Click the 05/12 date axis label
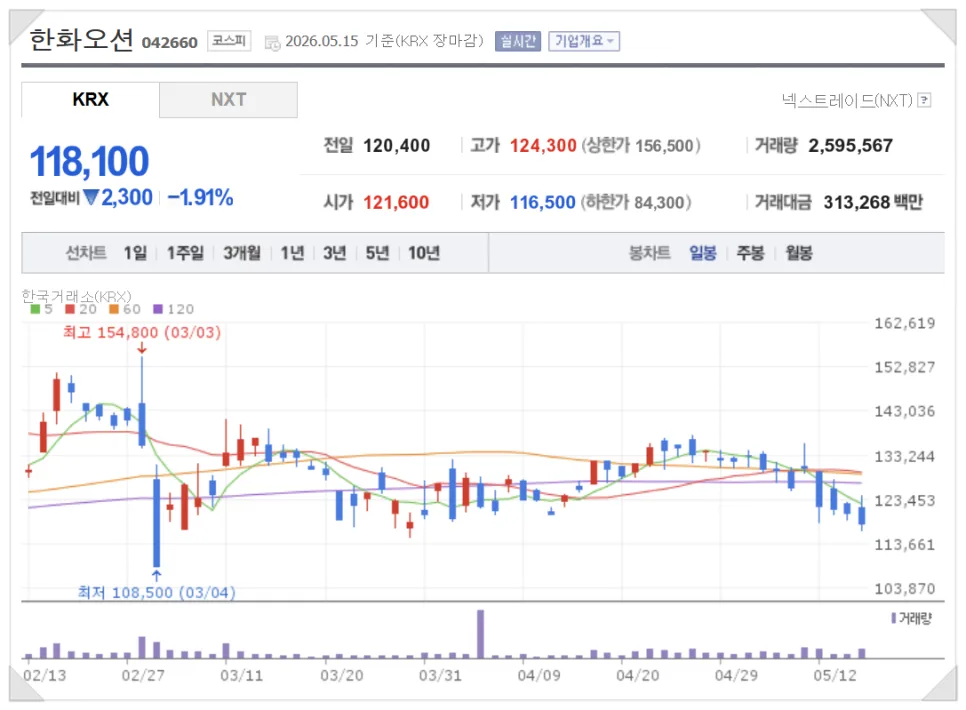Image resolution: width=966 pixels, height=710 pixels. click(835, 675)
